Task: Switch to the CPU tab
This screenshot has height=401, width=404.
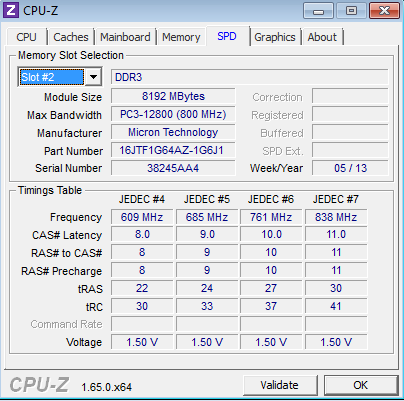Action: coord(26,37)
